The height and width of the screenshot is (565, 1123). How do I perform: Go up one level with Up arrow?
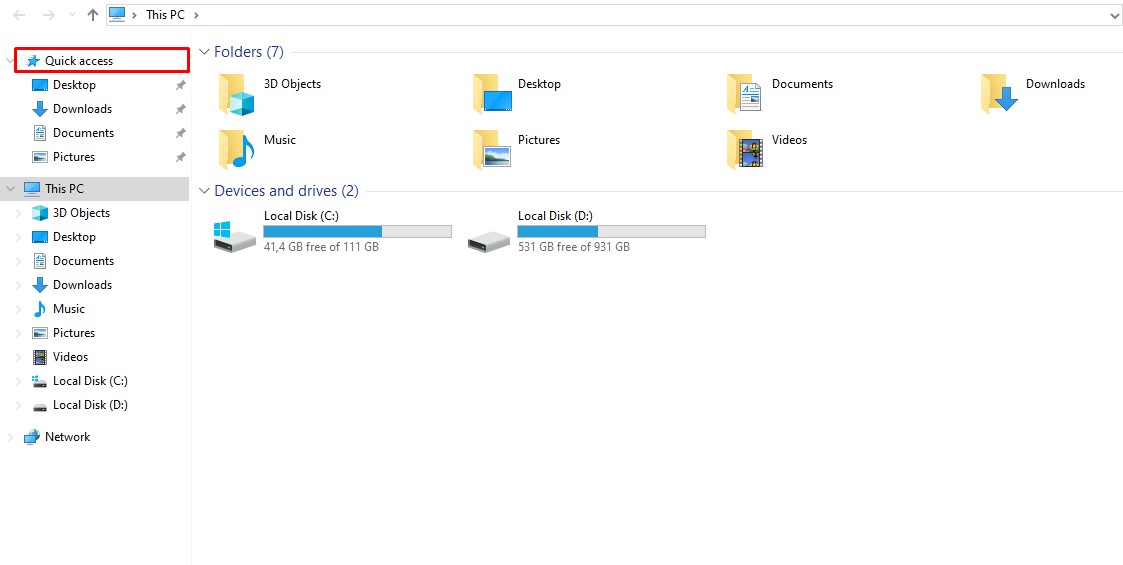92,14
